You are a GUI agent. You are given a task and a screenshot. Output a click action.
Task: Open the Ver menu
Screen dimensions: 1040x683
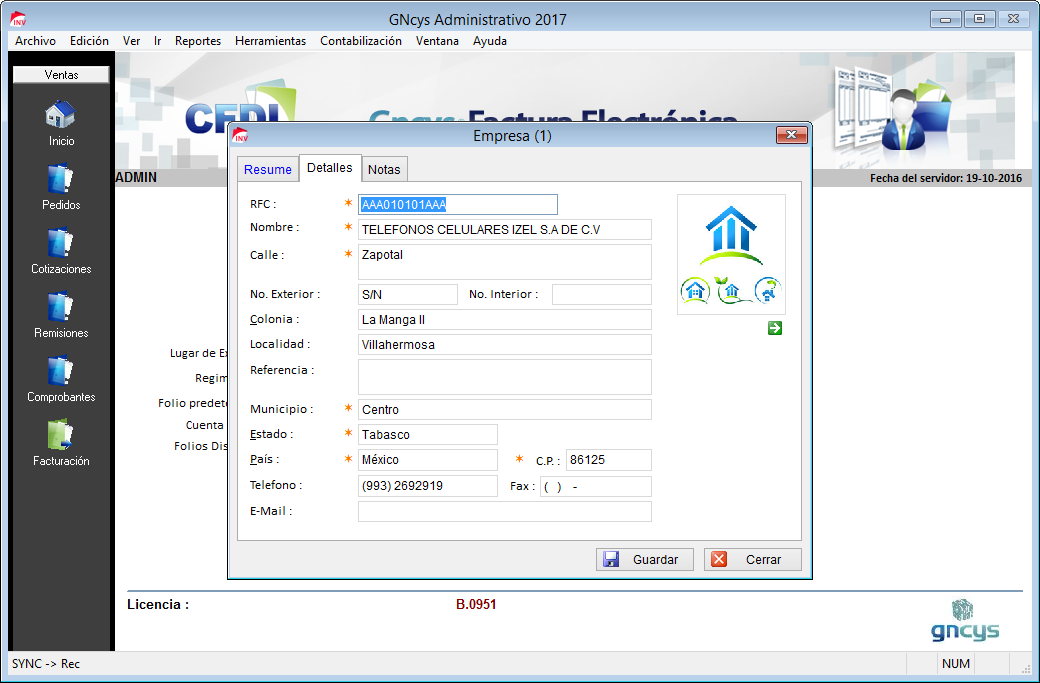pos(131,41)
